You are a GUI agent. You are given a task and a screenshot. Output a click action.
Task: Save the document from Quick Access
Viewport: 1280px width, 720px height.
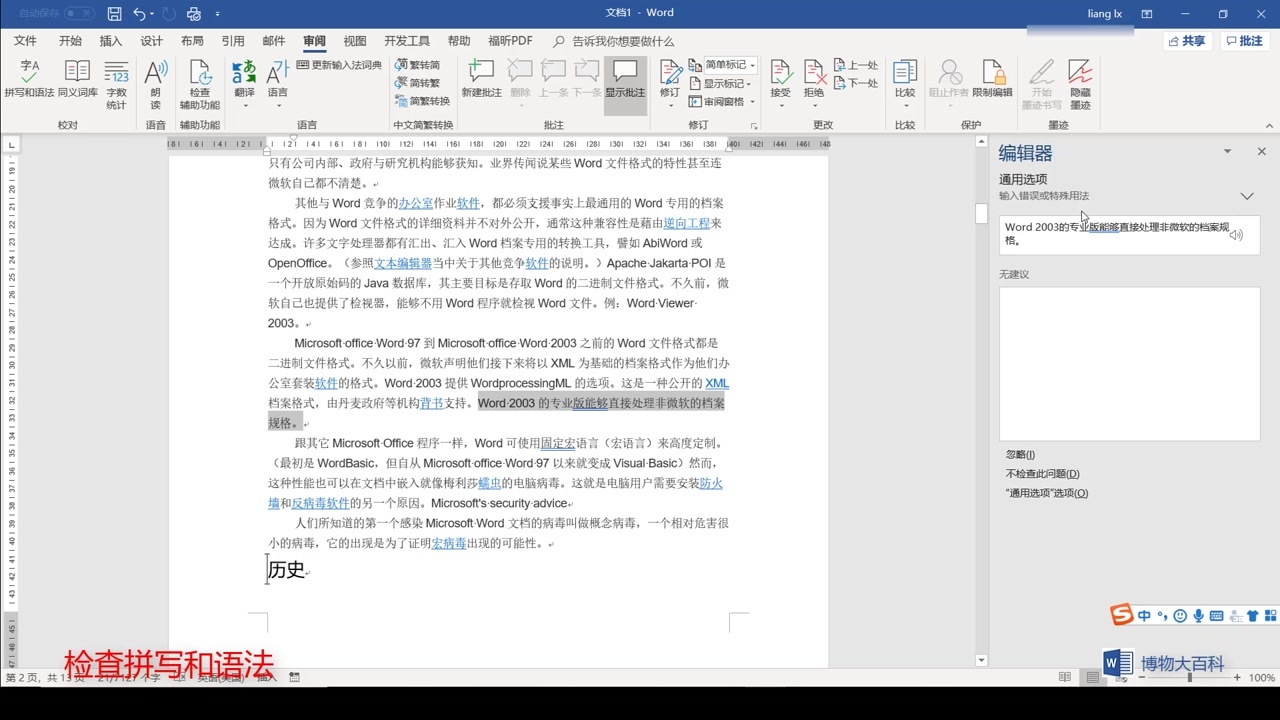tap(114, 14)
